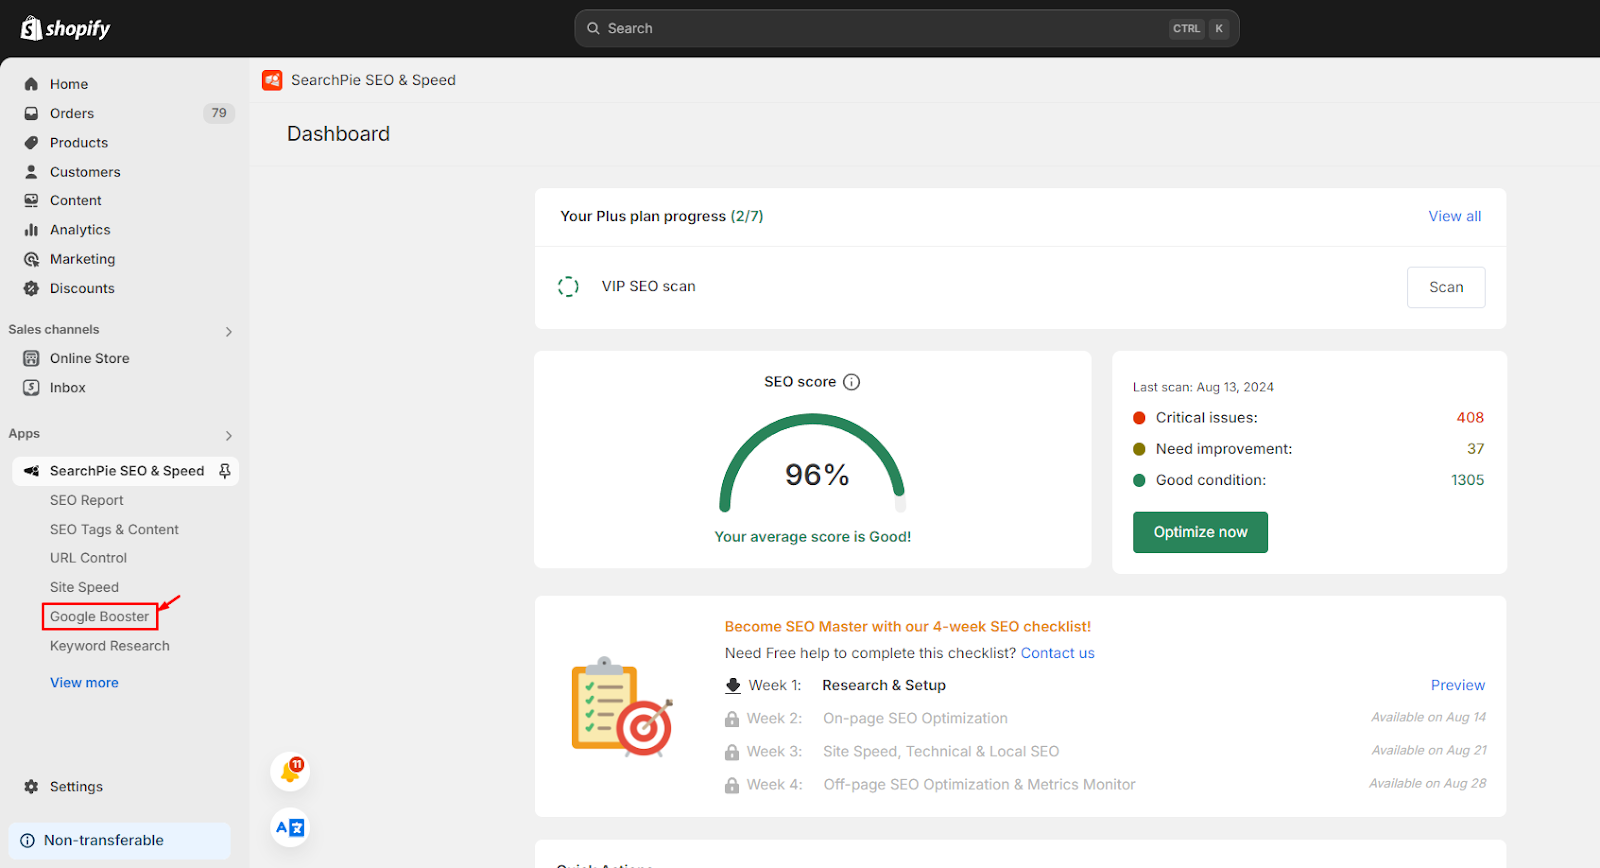Open Google Booster page
The height and width of the screenshot is (868, 1600).
[100, 617]
